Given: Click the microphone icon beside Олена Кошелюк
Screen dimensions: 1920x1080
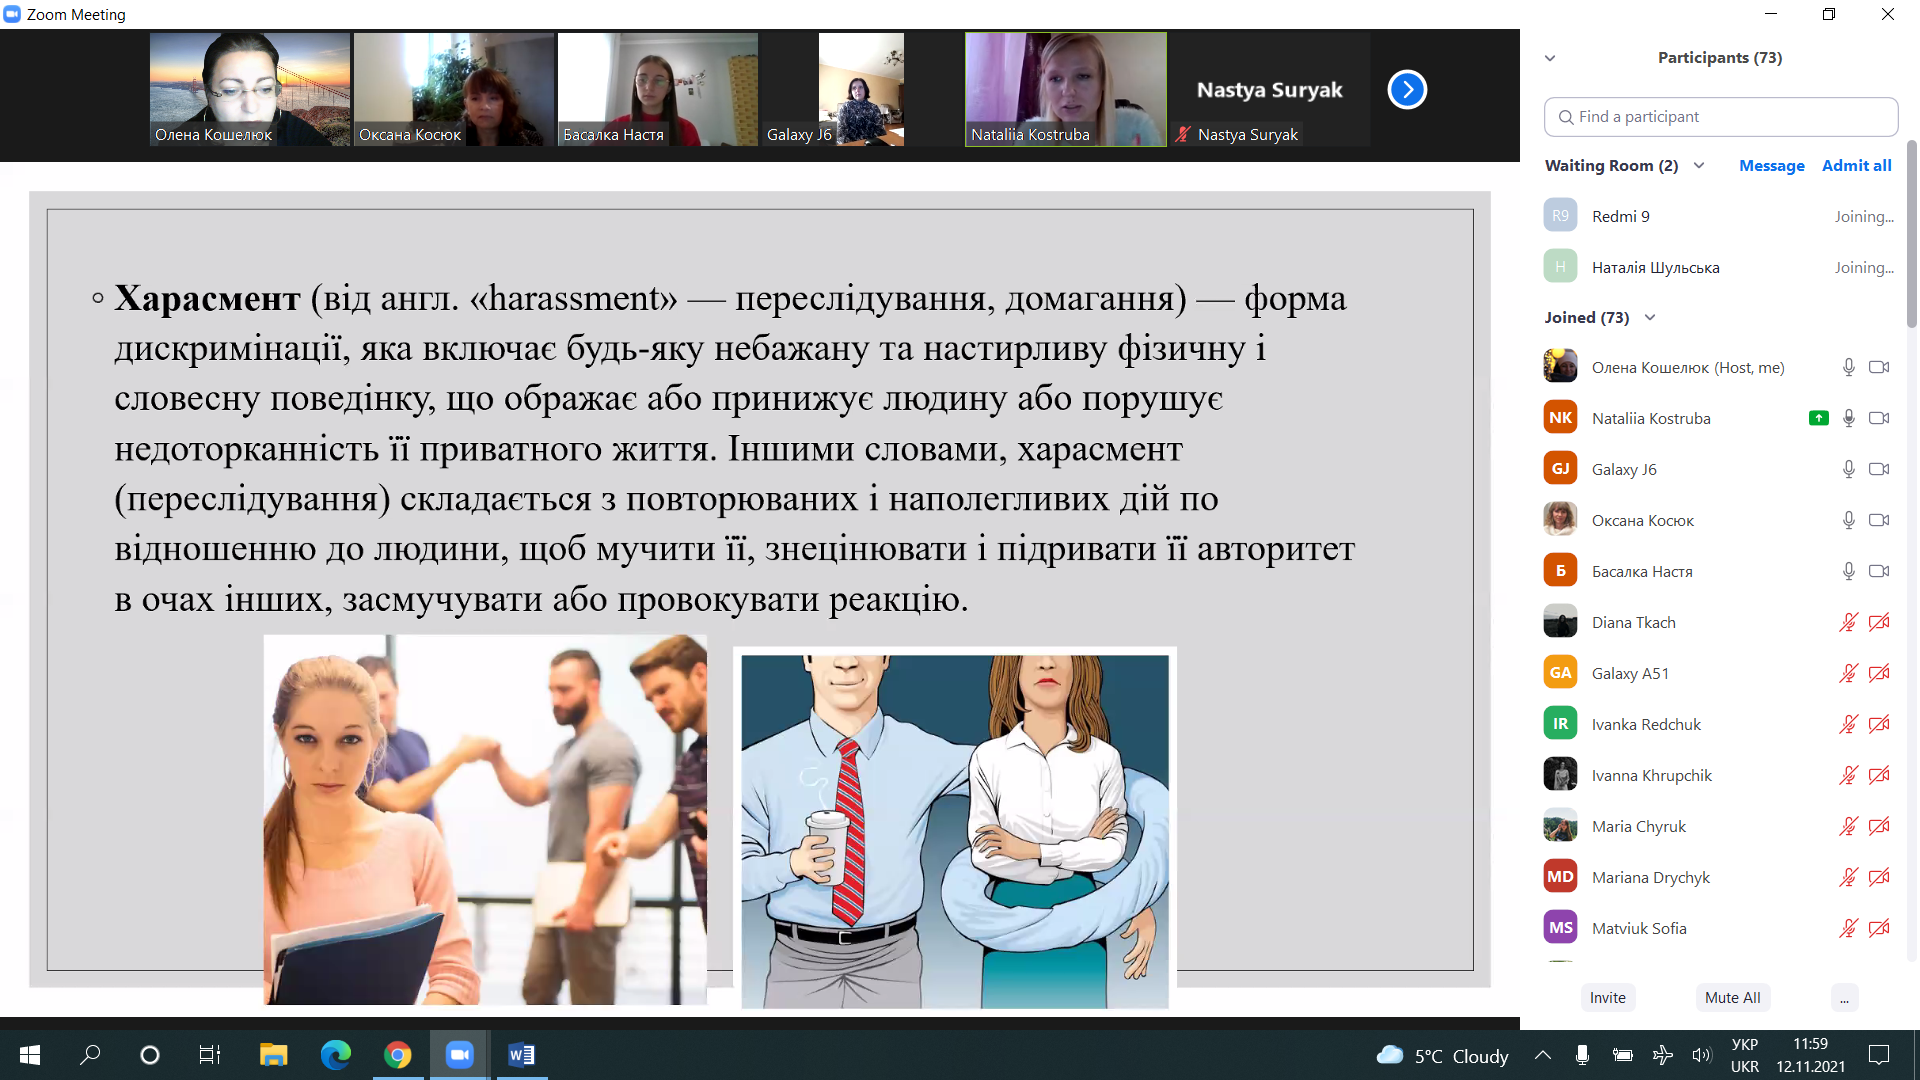Looking at the screenshot, I should 1848,367.
